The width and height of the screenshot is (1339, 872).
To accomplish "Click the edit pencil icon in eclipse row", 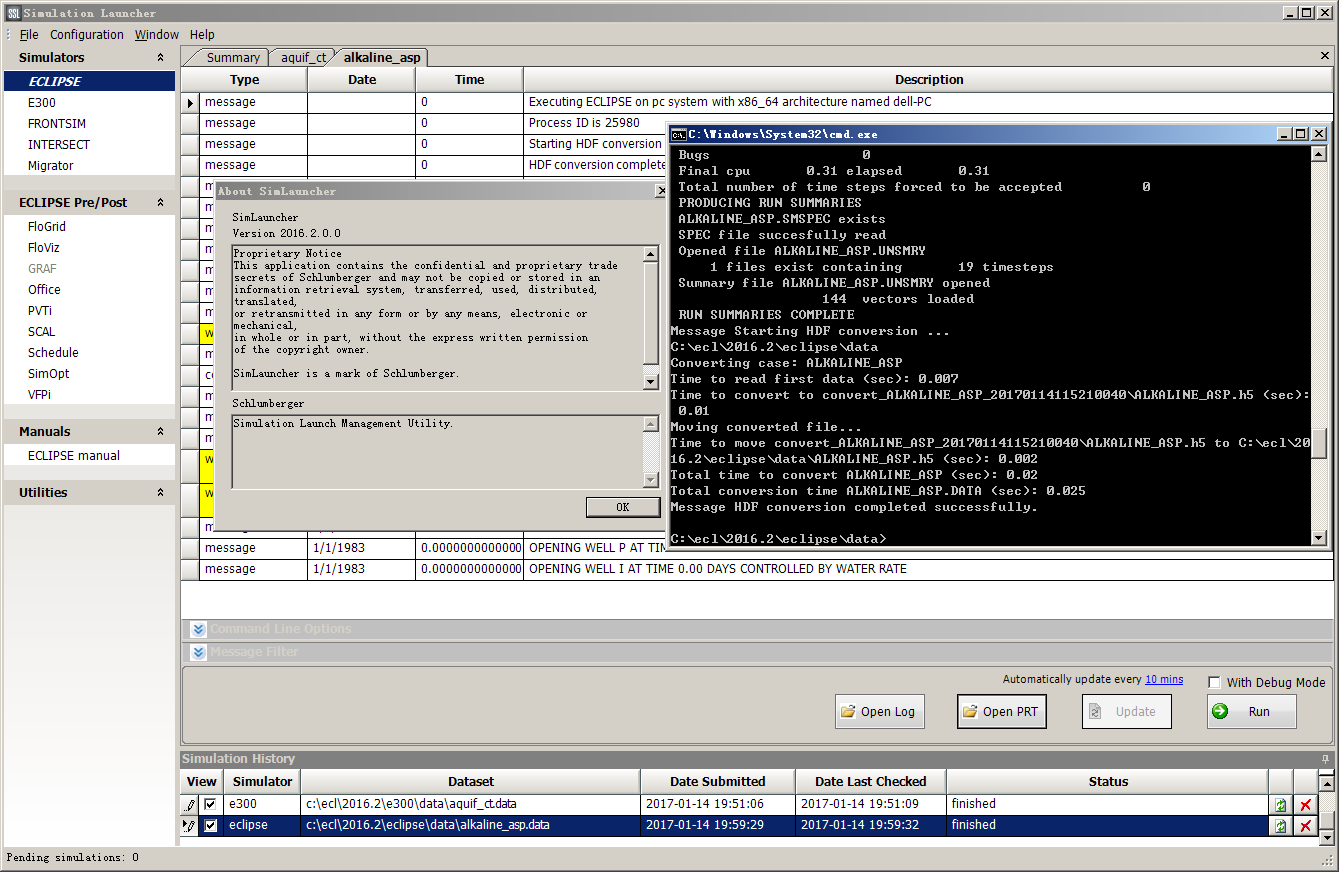I will coord(190,826).
